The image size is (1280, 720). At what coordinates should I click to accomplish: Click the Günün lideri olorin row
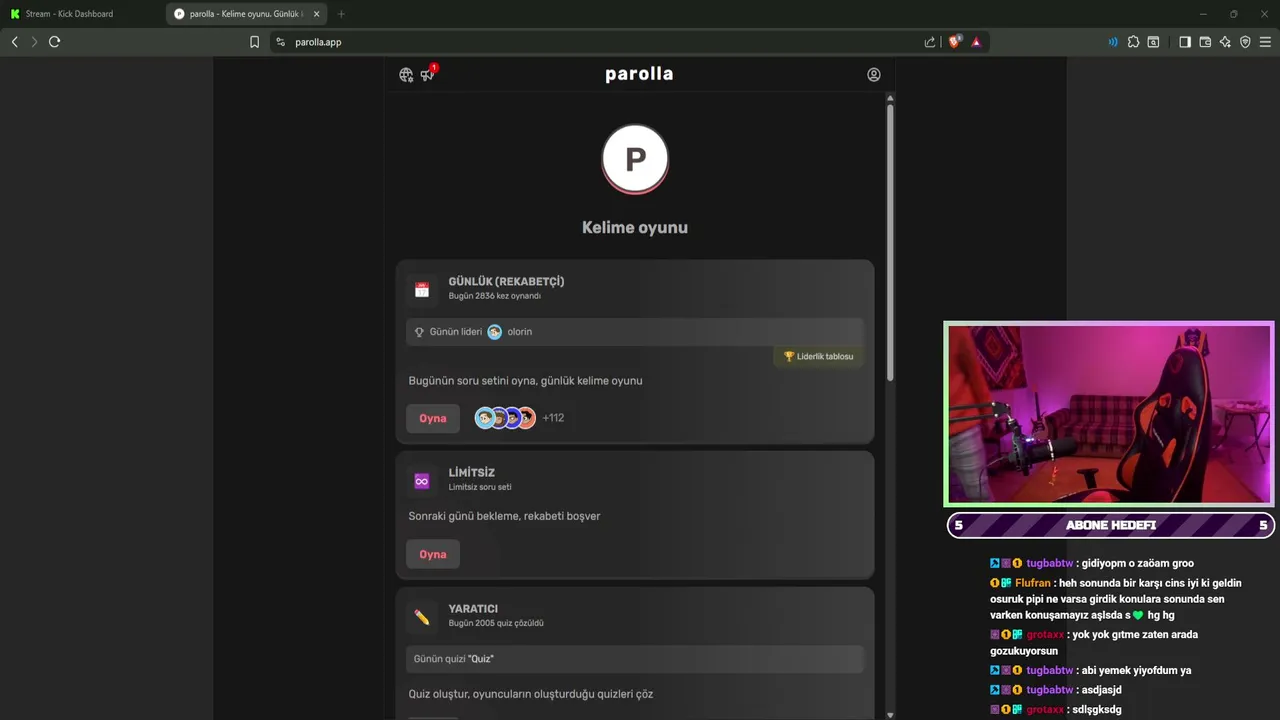click(635, 332)
